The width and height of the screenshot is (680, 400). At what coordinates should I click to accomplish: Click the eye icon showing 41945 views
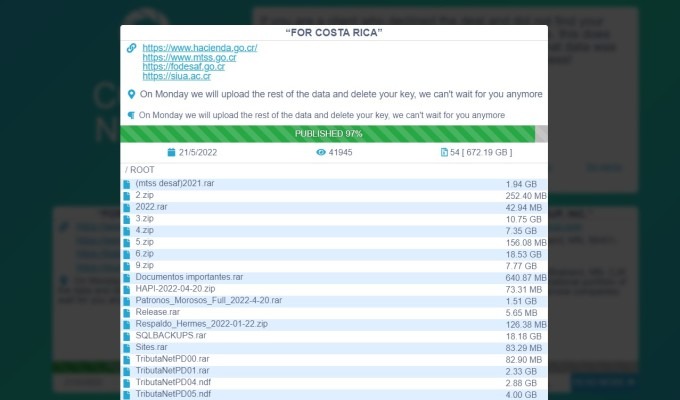[x=321, y=153]
